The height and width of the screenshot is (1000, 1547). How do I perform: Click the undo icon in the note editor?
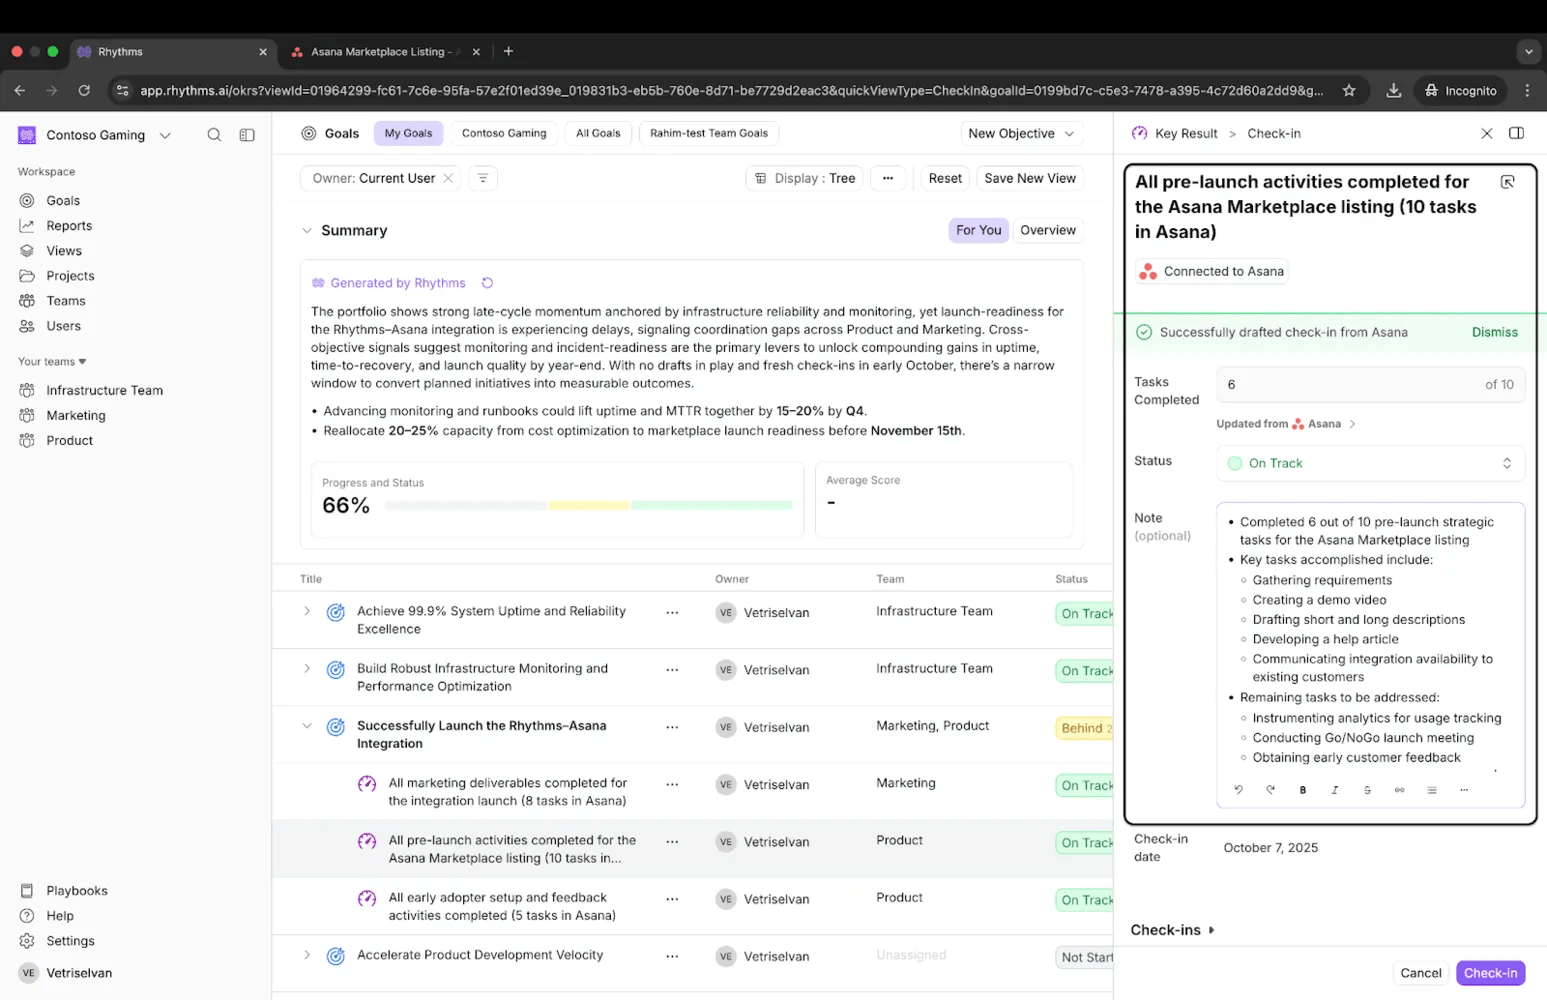[1238, 790]
